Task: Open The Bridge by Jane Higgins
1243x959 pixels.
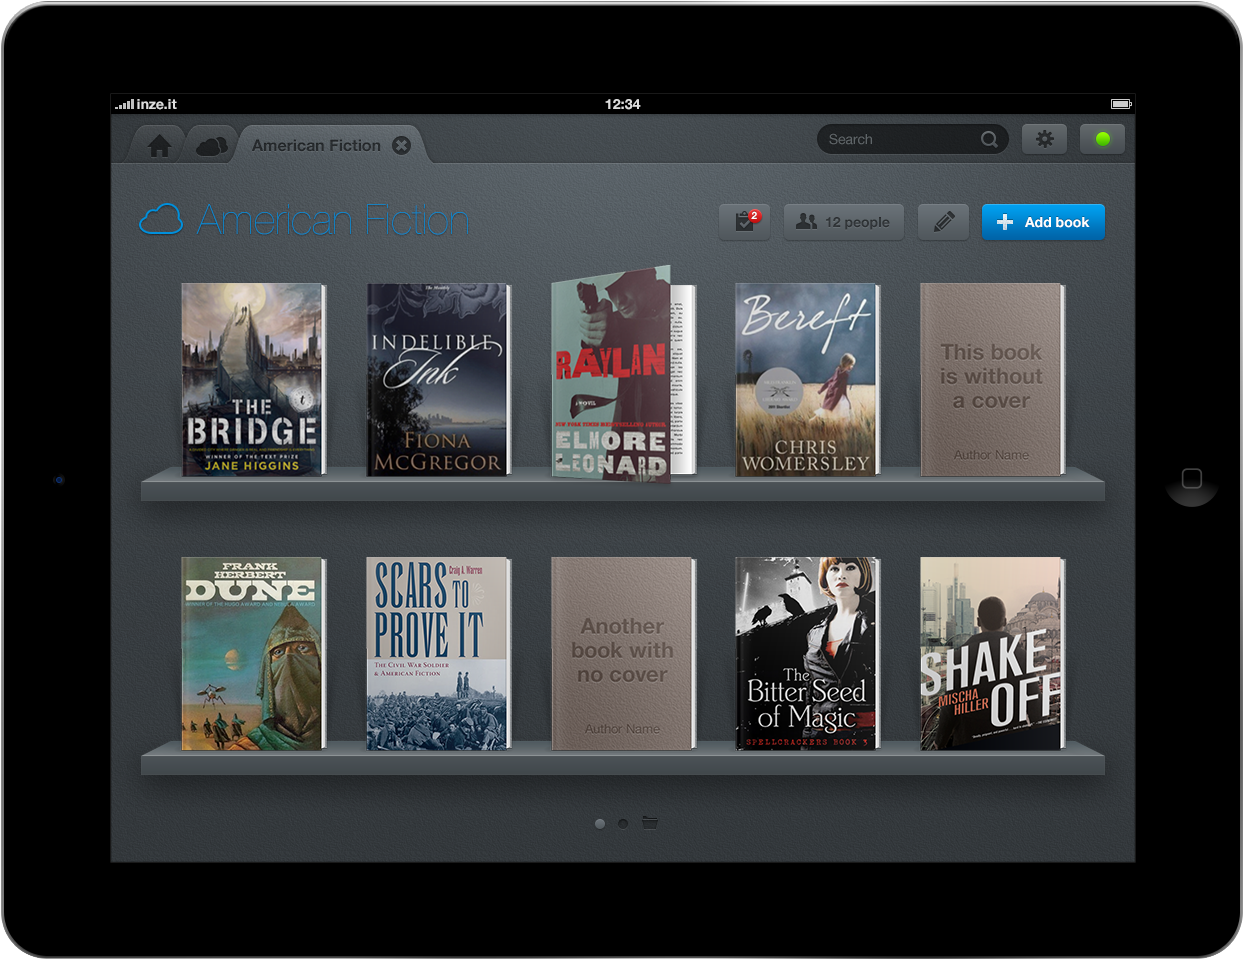Action: [x=252, y=379]
